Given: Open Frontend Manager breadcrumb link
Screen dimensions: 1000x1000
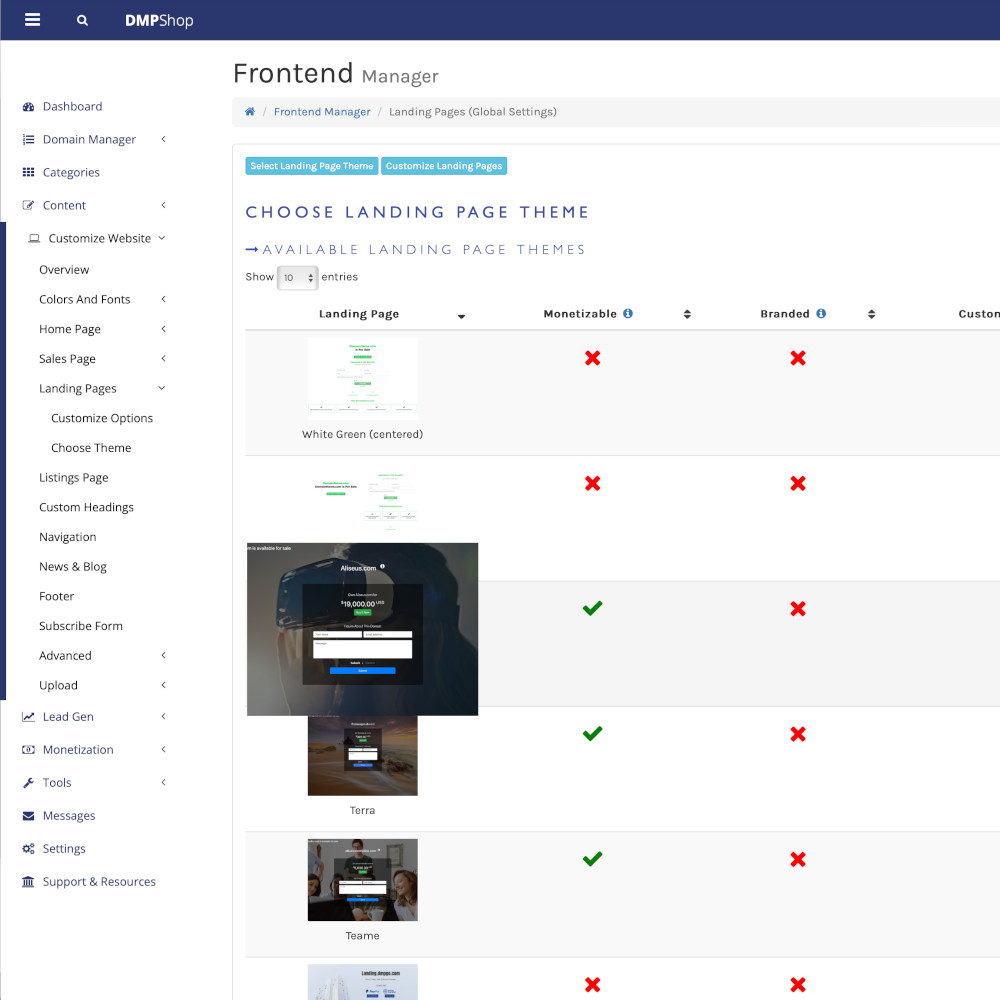Looking at the screenshot, I should pyautogui.click(x=322, y=112).
